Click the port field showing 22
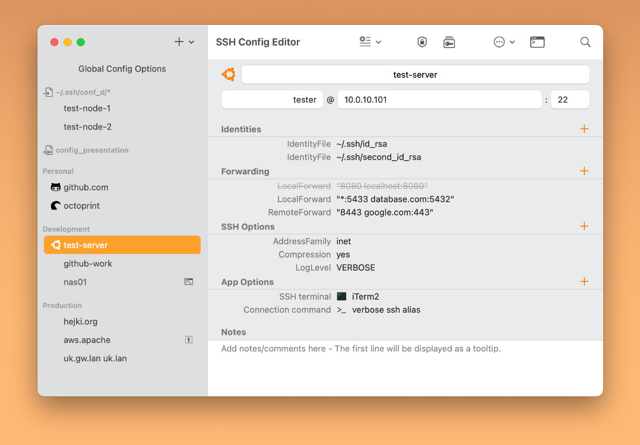640x445 pixels. (570, 100)
